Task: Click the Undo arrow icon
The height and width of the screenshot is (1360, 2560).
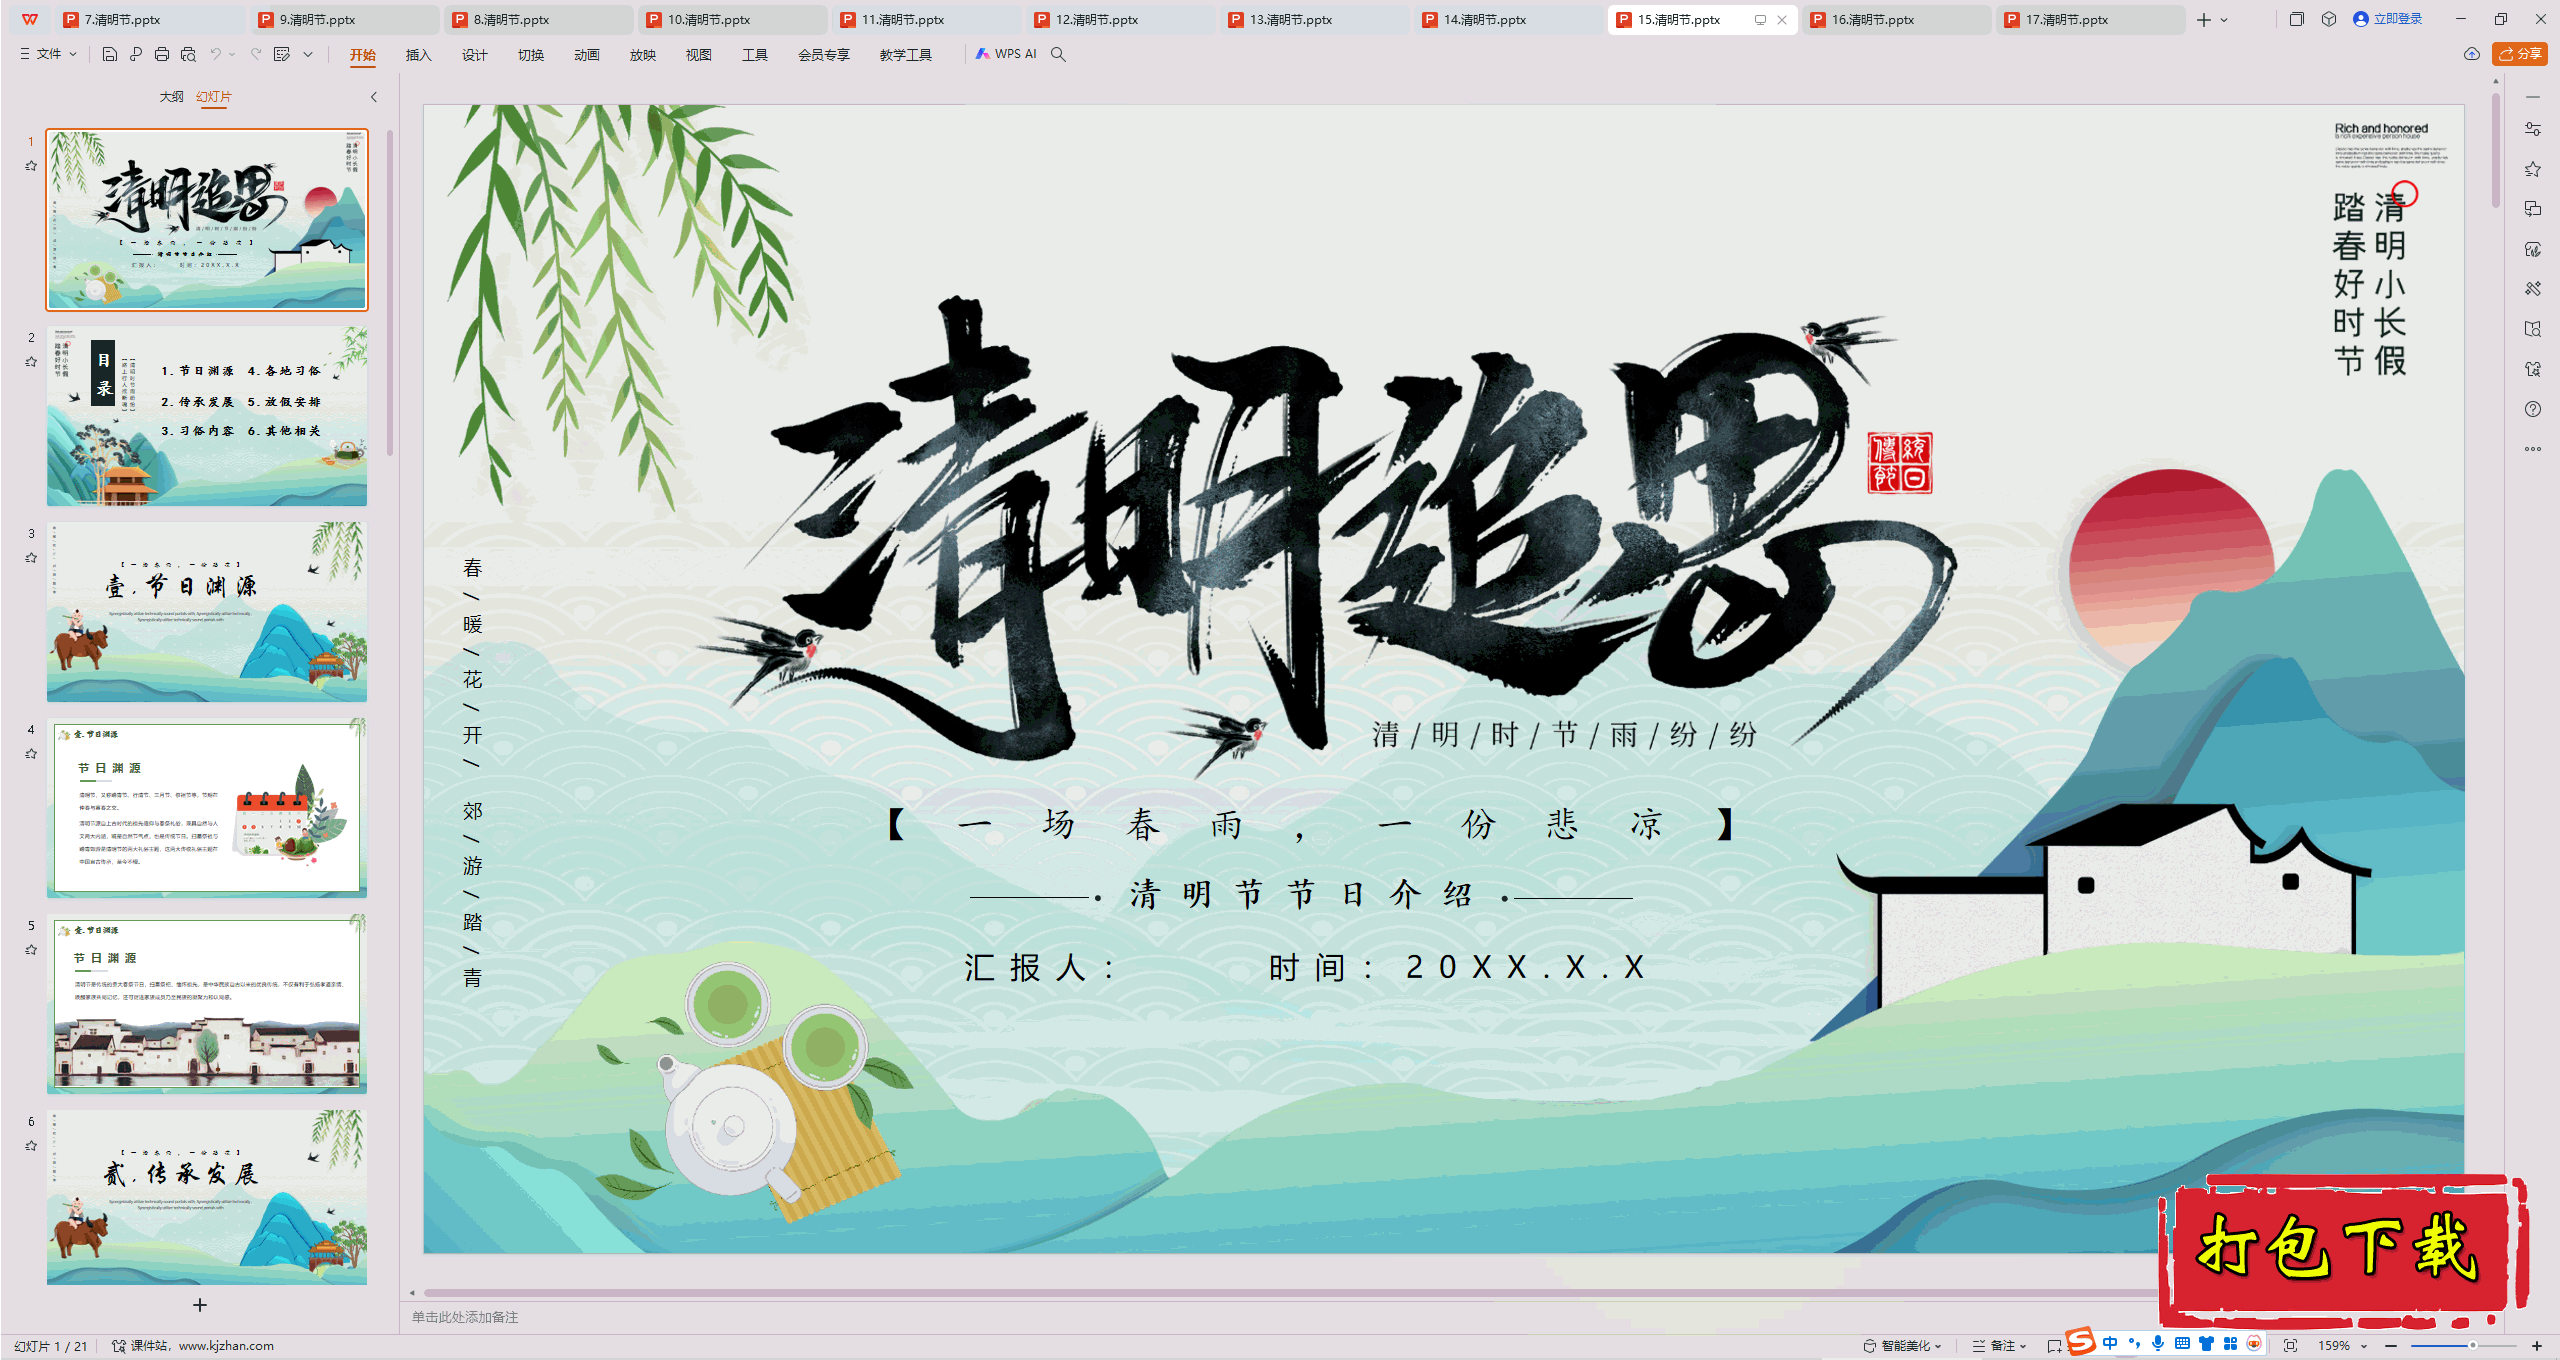Action: (x=215, y=55)
